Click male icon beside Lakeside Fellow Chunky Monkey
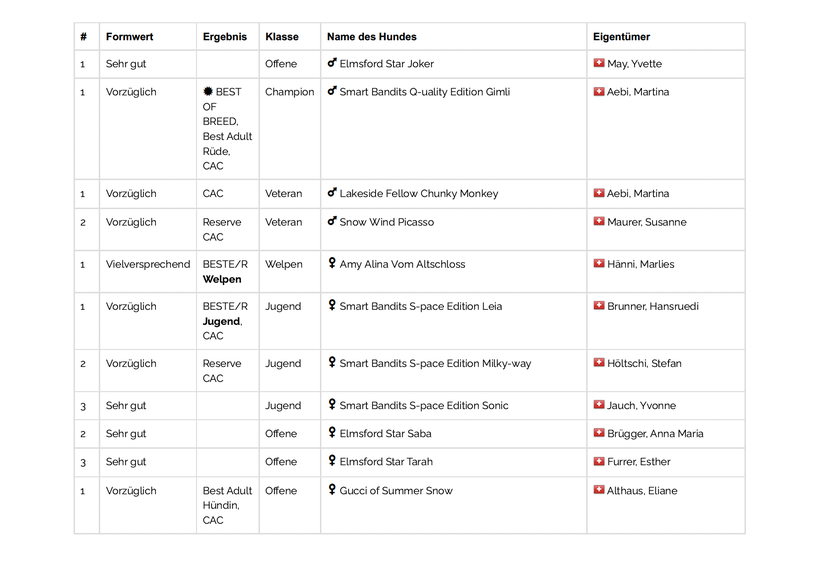Image resolution: width=820 pixels, height=578 pixels. coord(332,193)
